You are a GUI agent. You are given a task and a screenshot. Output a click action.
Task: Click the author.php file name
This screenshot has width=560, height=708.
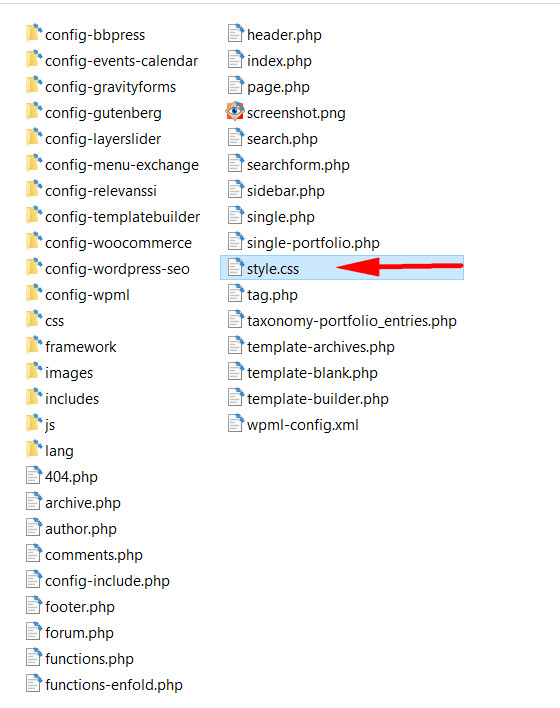click(81, 529)
